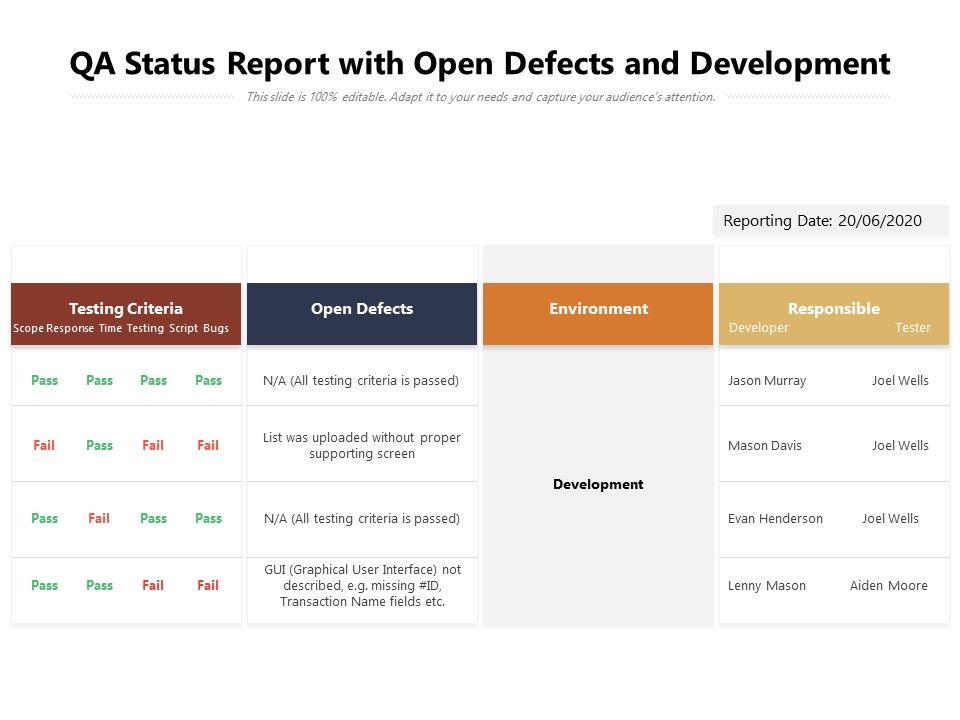Screen dimensions: 960x720
Task: Click defect 'List was uploaded without proper supporting screen'
Action: pyautogui.click(x=362, y=445)
